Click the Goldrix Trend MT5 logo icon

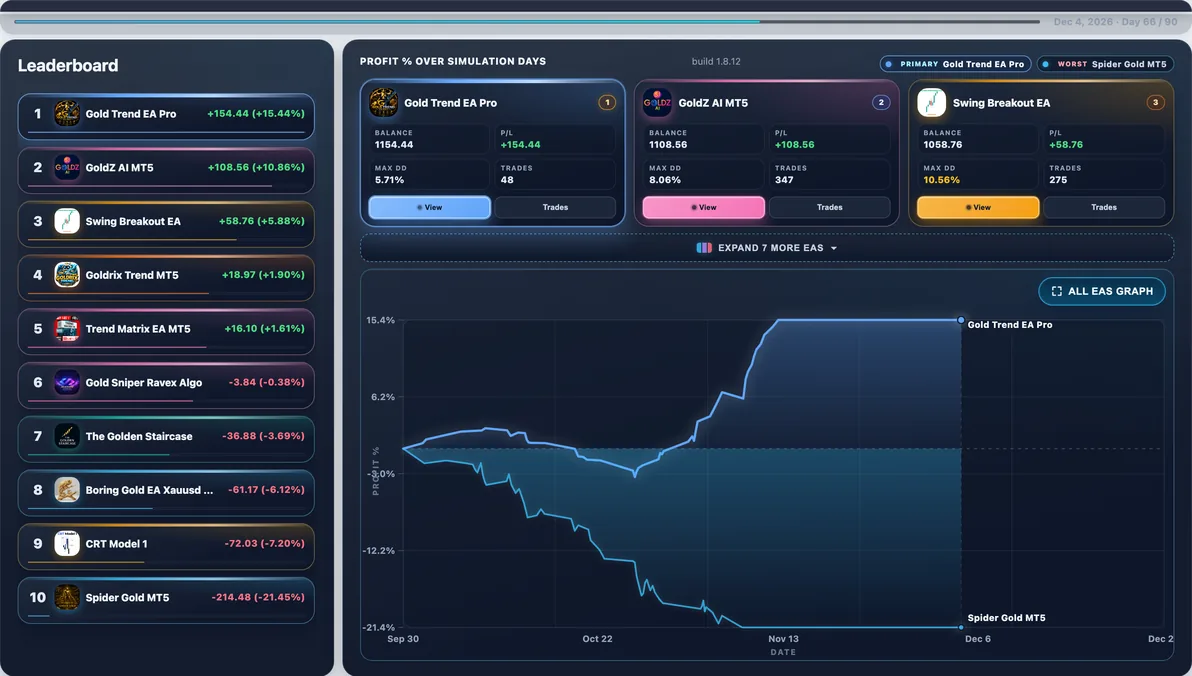tap(67, 275)
